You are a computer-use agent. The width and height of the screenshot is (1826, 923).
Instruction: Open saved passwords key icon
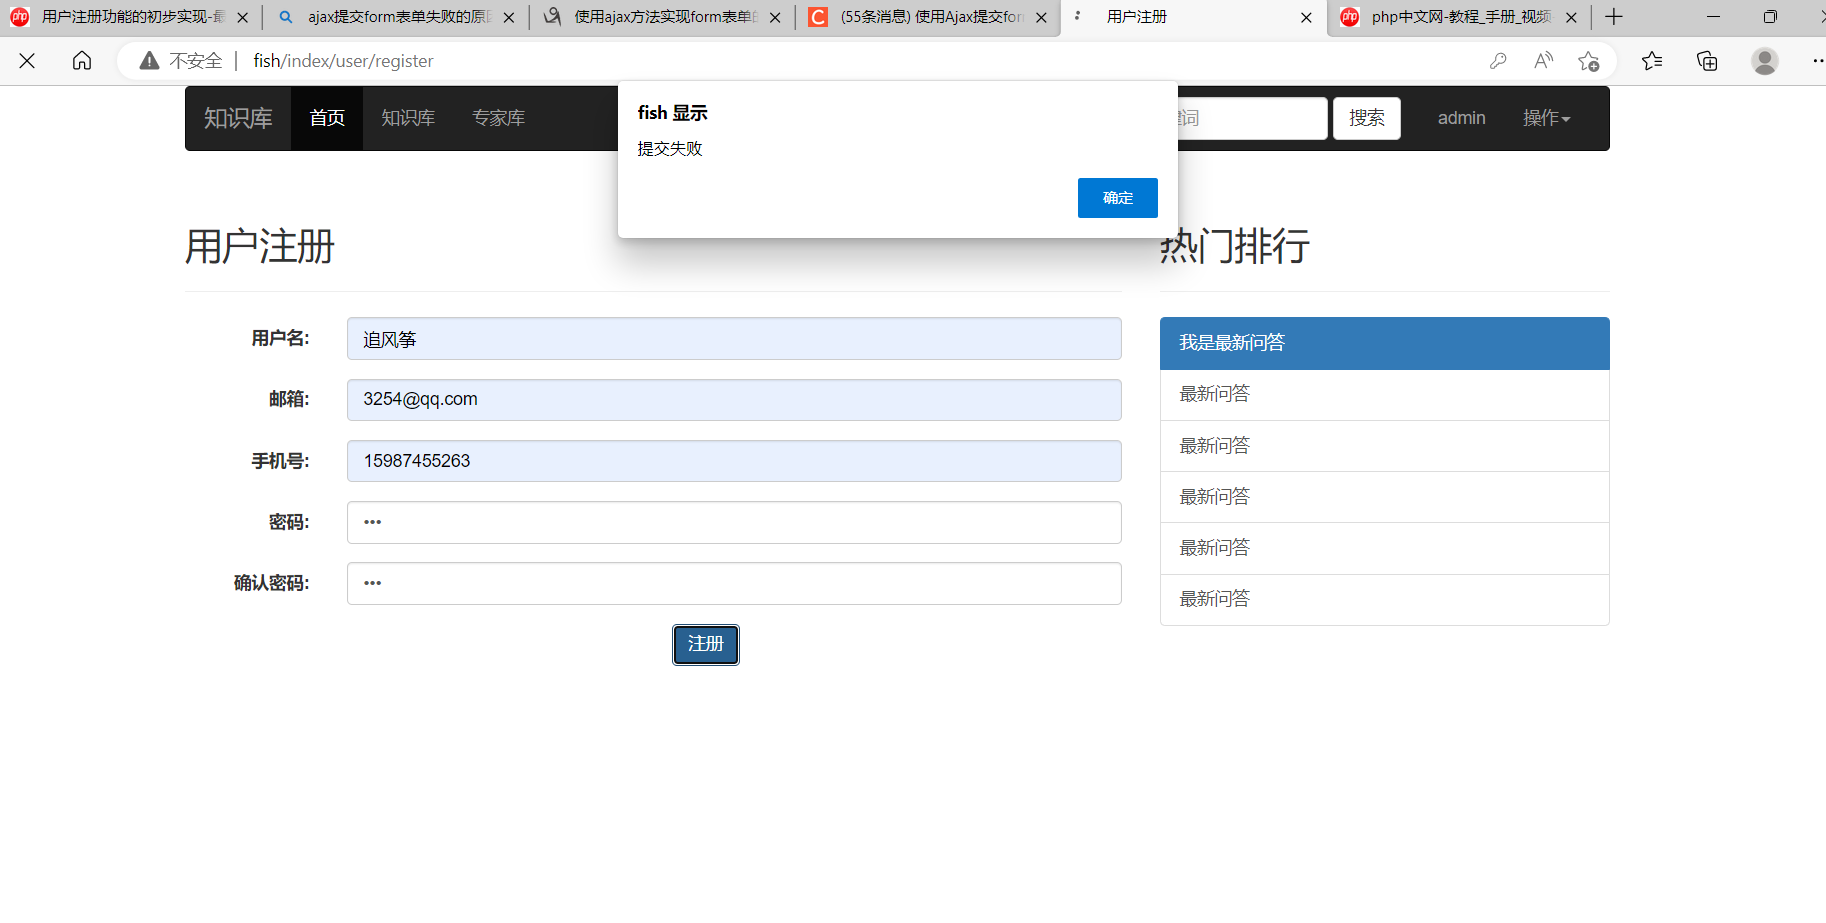pyautogui.click(x=1498, y=61)
